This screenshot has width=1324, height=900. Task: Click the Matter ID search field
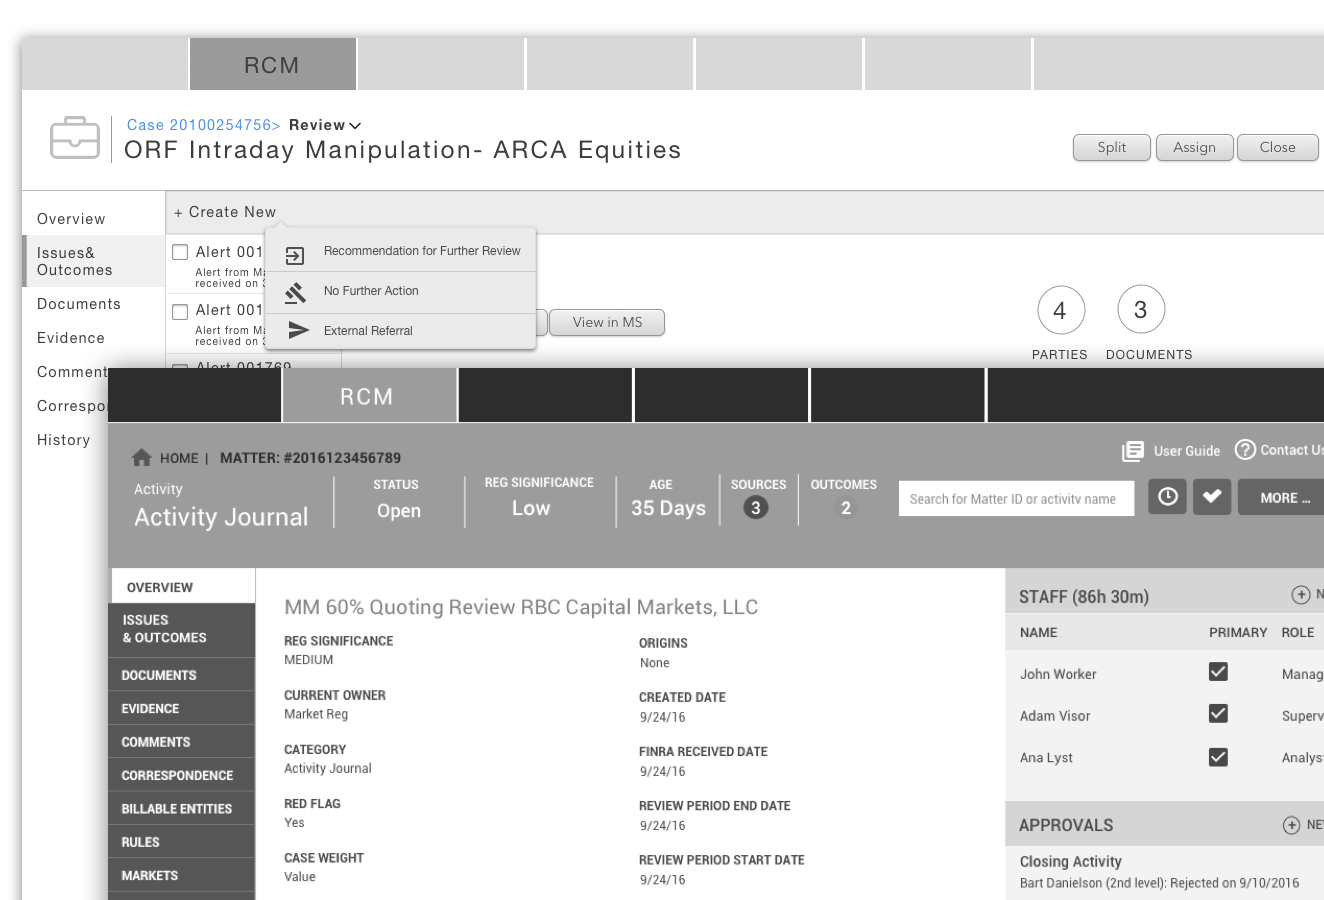pyautogui.click(x=1015, y=499)
